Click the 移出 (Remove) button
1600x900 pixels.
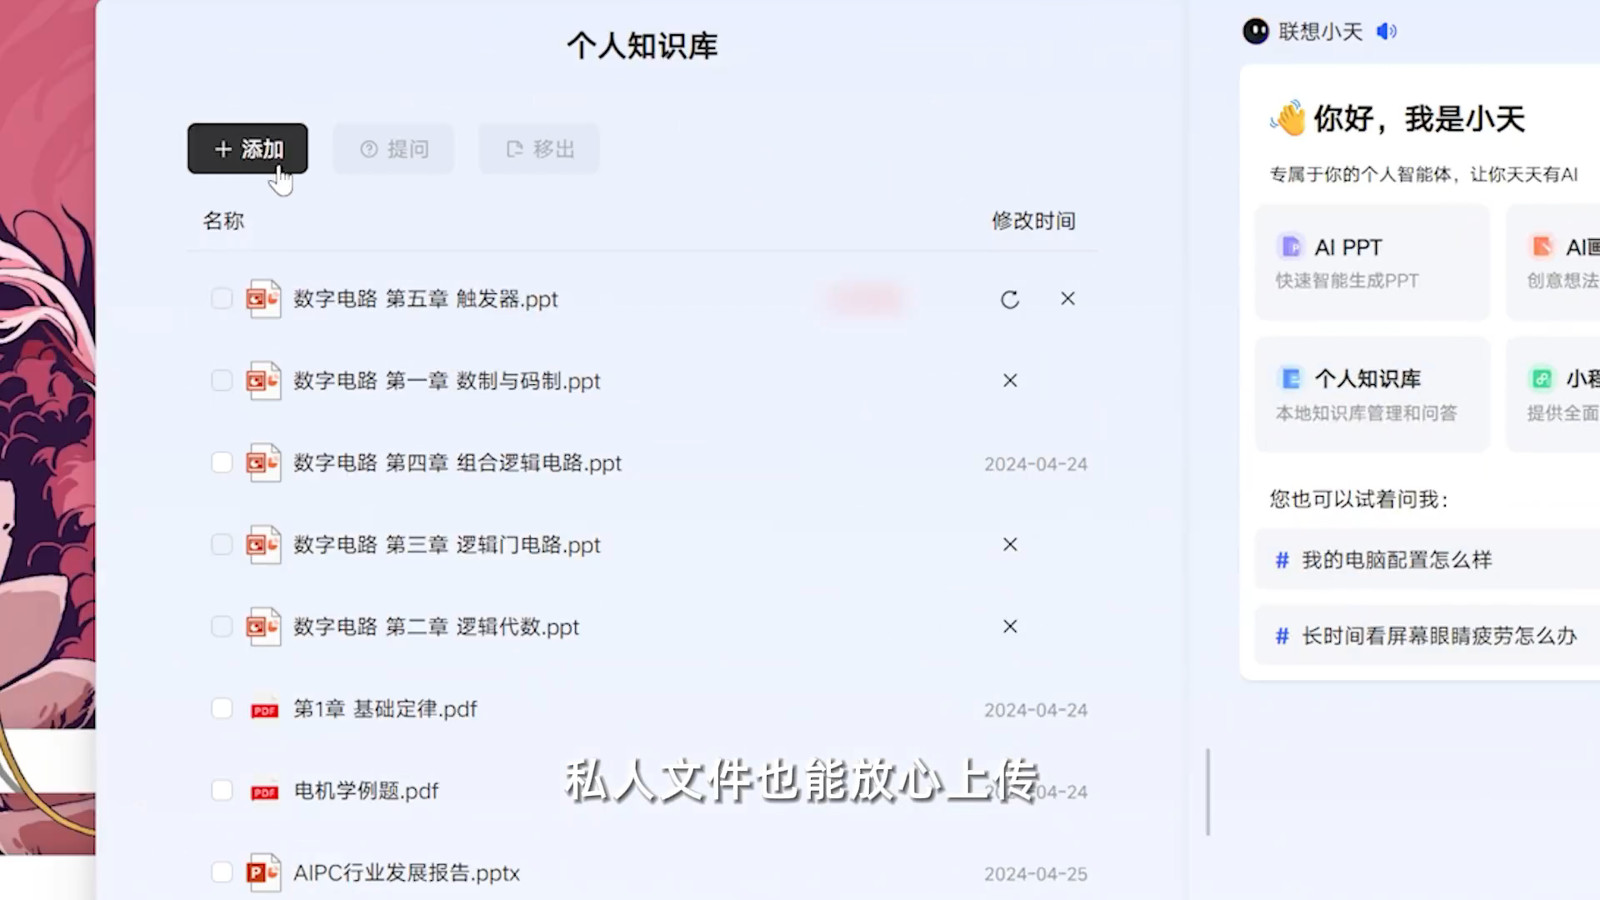(539, 149)
